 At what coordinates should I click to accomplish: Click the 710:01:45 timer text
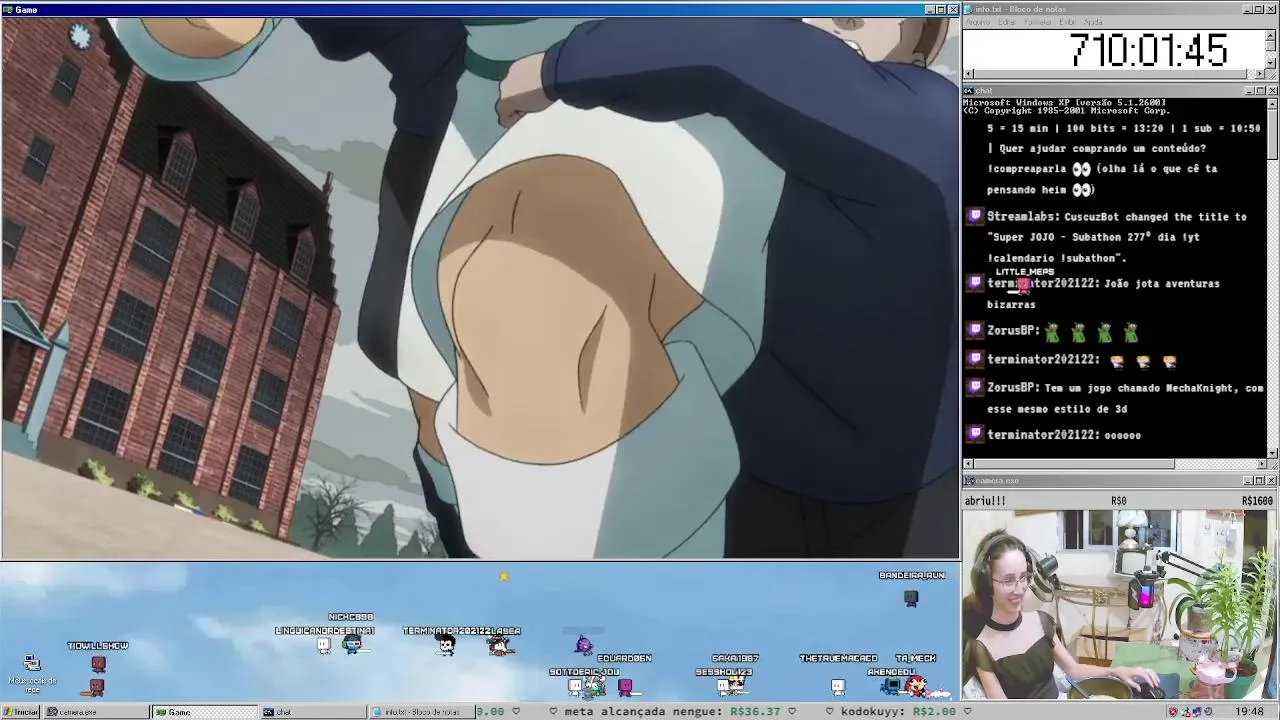[1148, 50]
